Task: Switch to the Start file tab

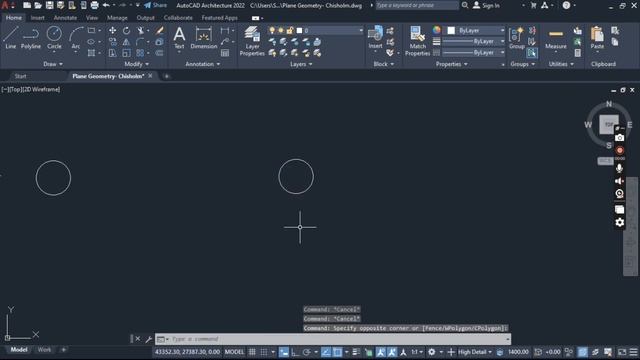Action: click(20, 76)
